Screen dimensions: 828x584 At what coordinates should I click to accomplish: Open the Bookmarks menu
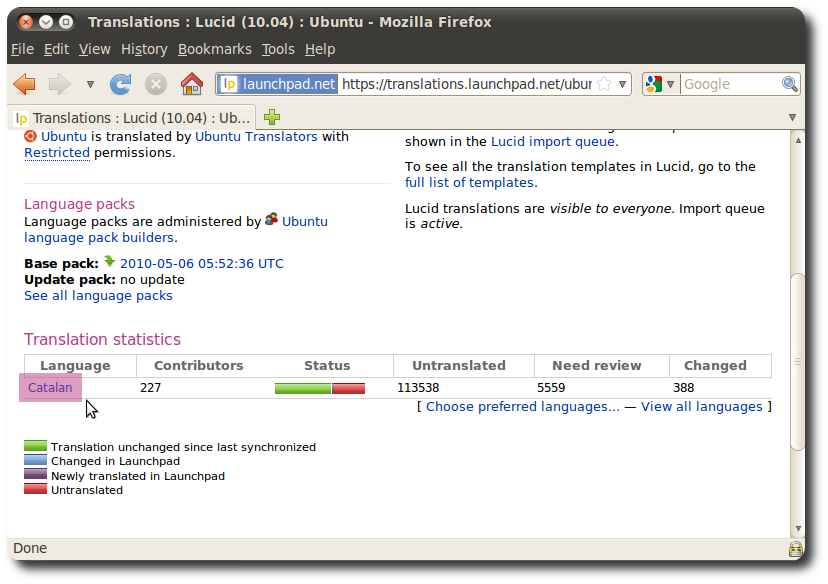point(214,49)
